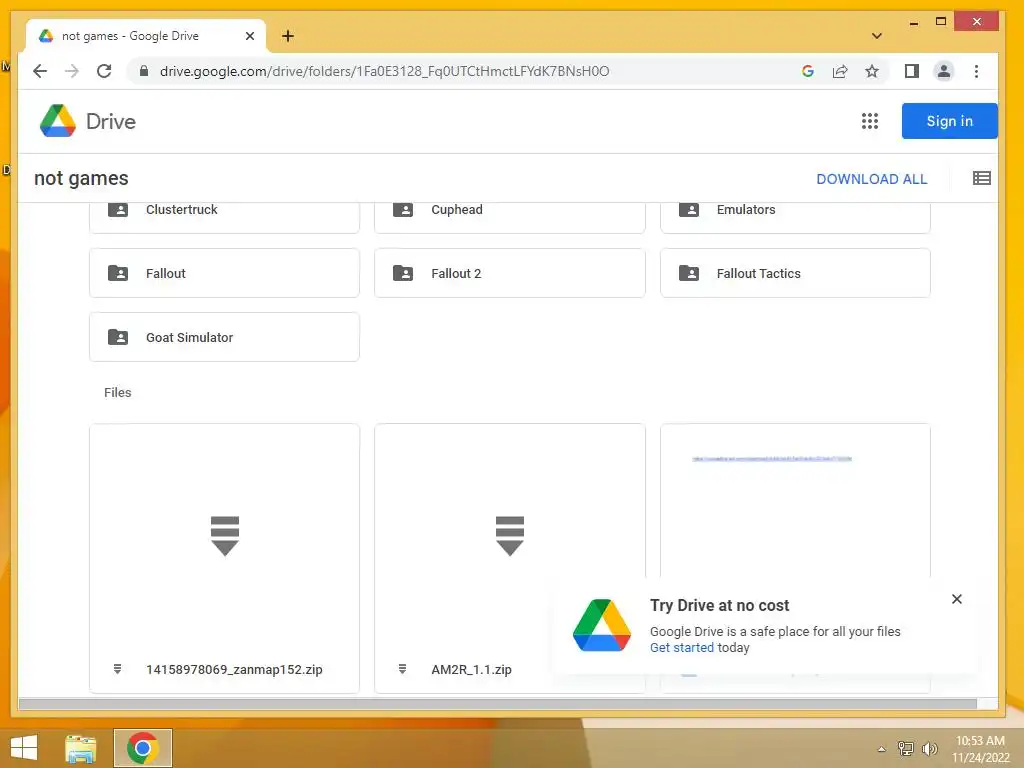Click the 'not games' folder title
The width and height of the screenshot is (1024, 768).
[x=81, y=178]
